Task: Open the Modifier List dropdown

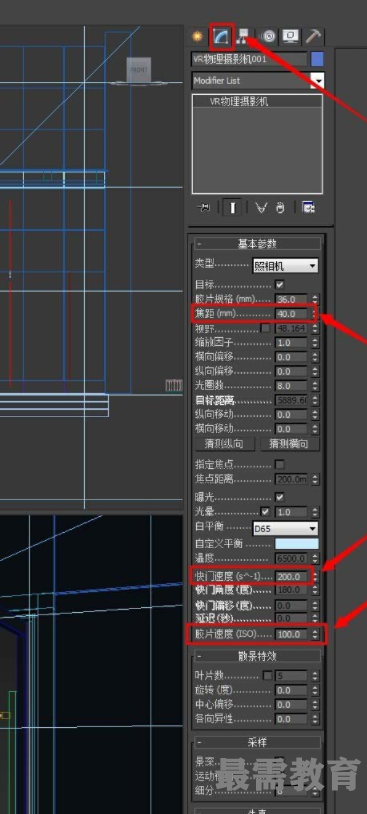Action: [258, 81]
